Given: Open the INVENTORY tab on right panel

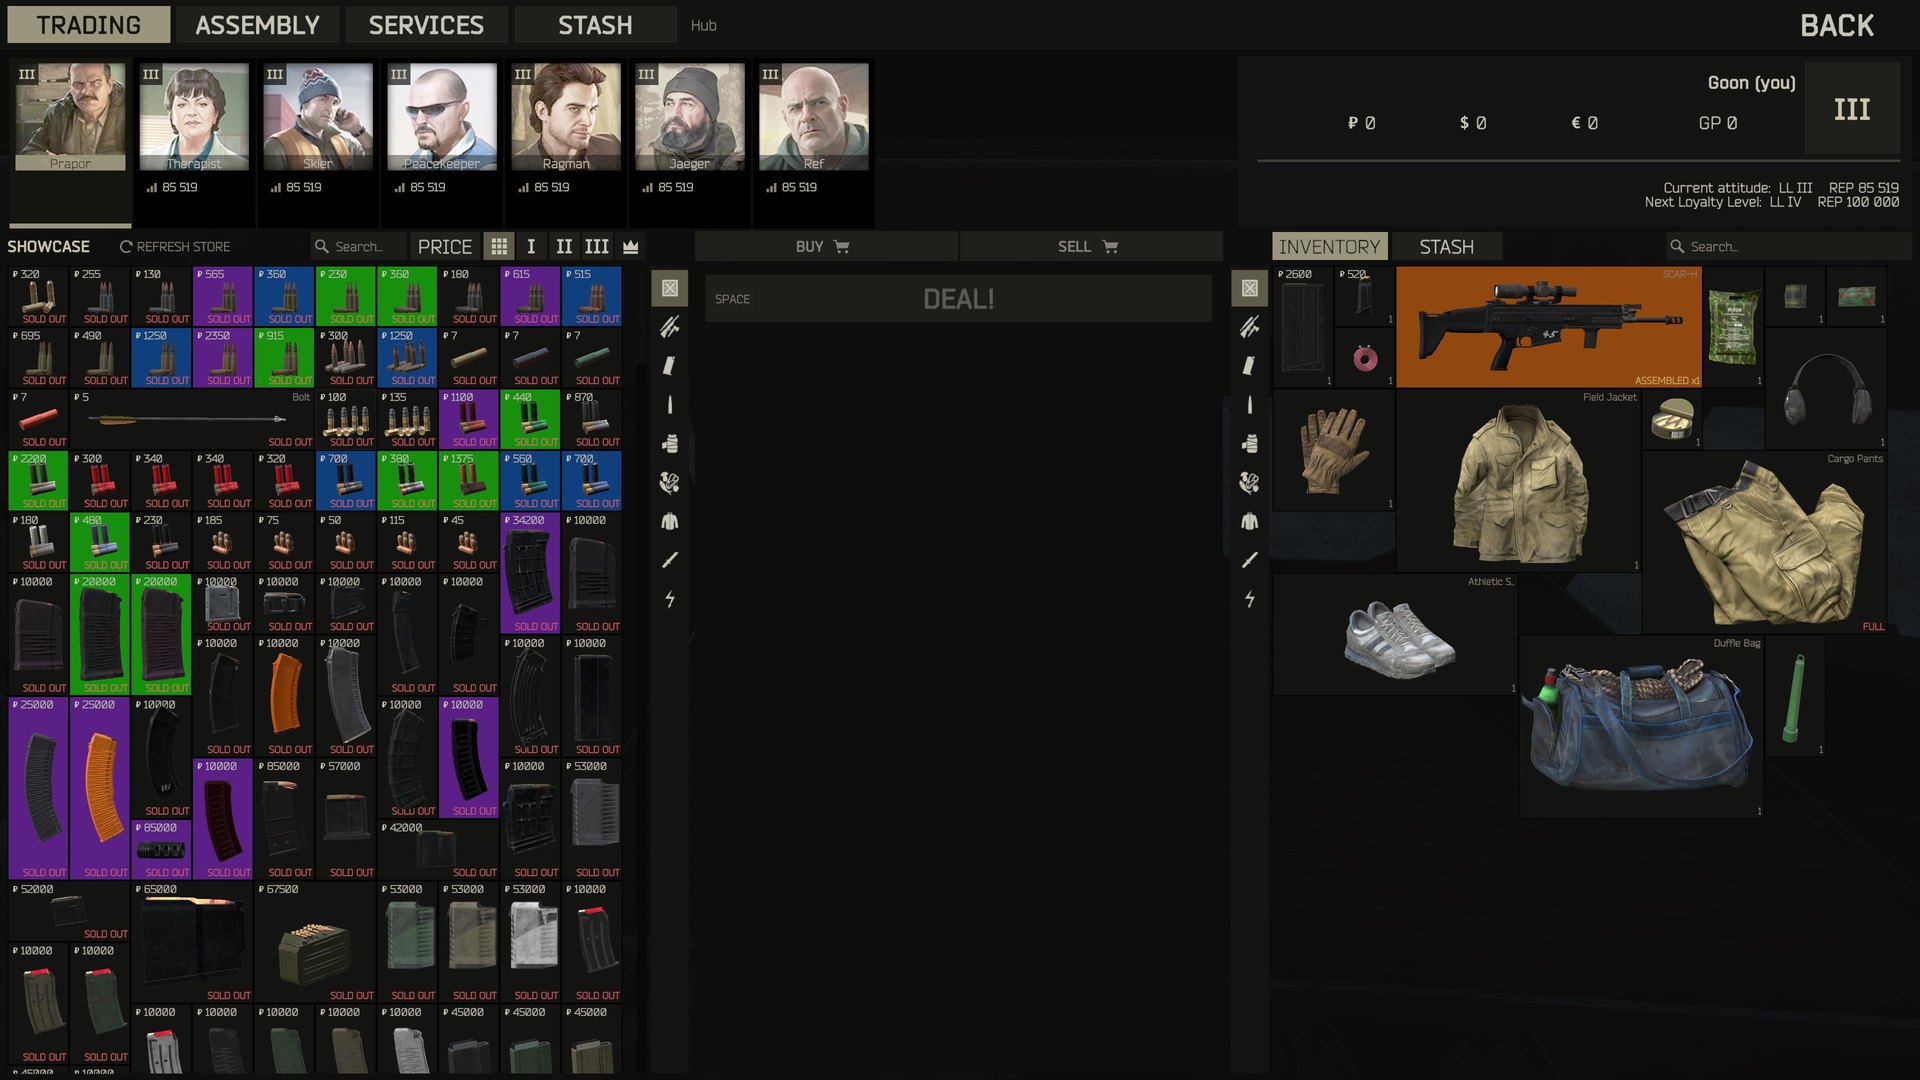Looking at the screenshot, I should 1329,247.
